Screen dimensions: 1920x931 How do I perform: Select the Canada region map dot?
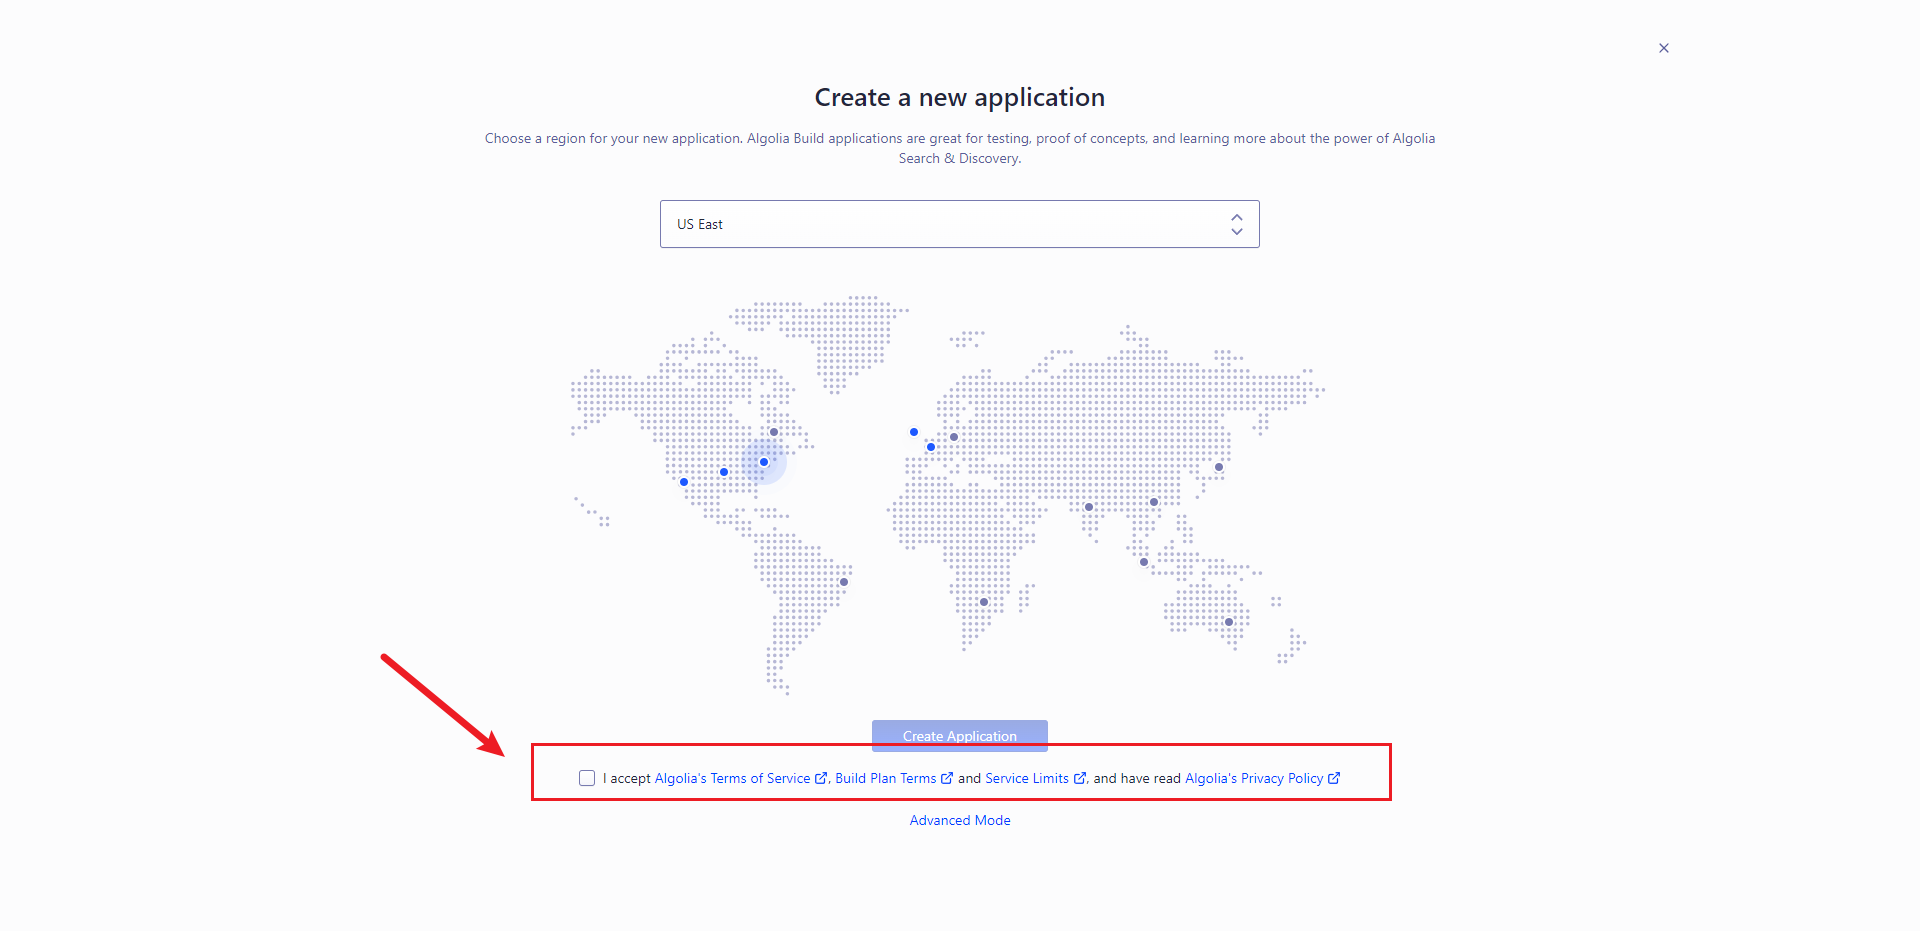click(774, 432)
